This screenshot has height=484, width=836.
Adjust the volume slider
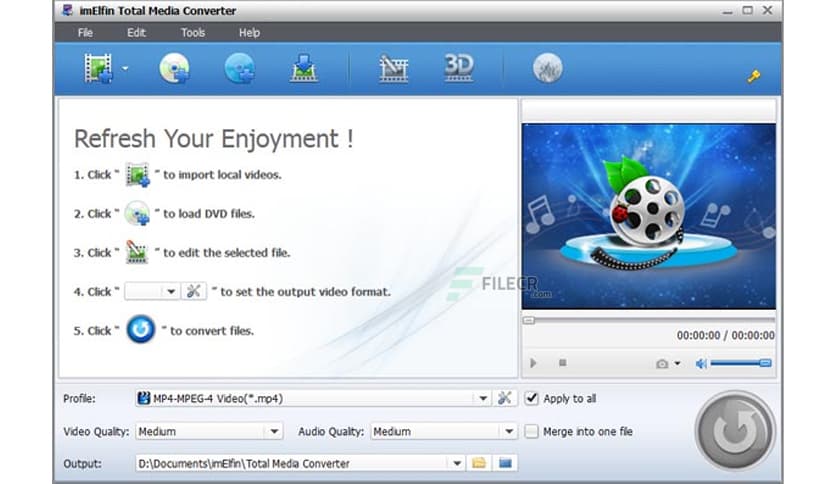tap(741, 363)
